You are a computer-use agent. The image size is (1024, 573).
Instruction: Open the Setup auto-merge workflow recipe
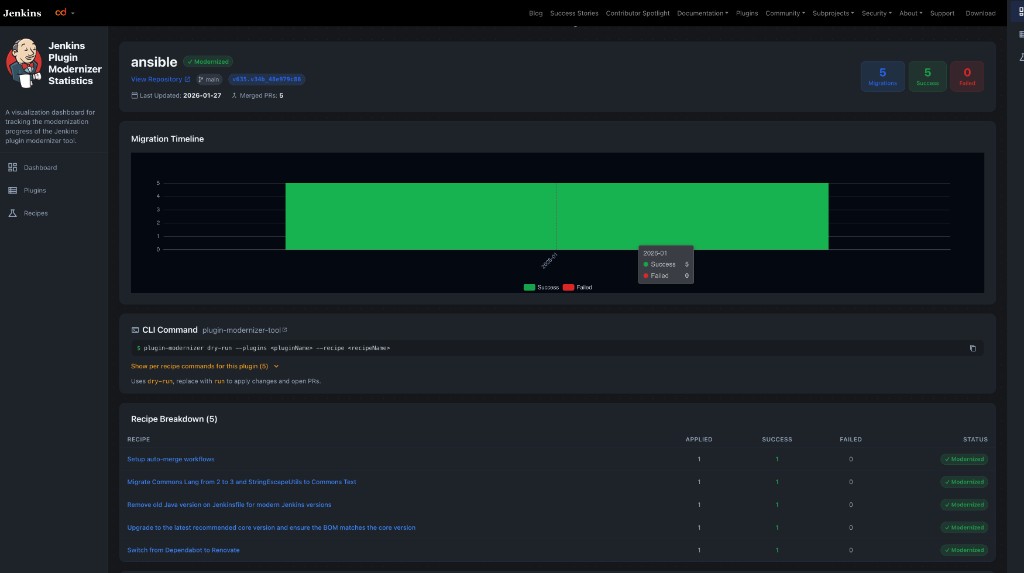pos(170,459)
